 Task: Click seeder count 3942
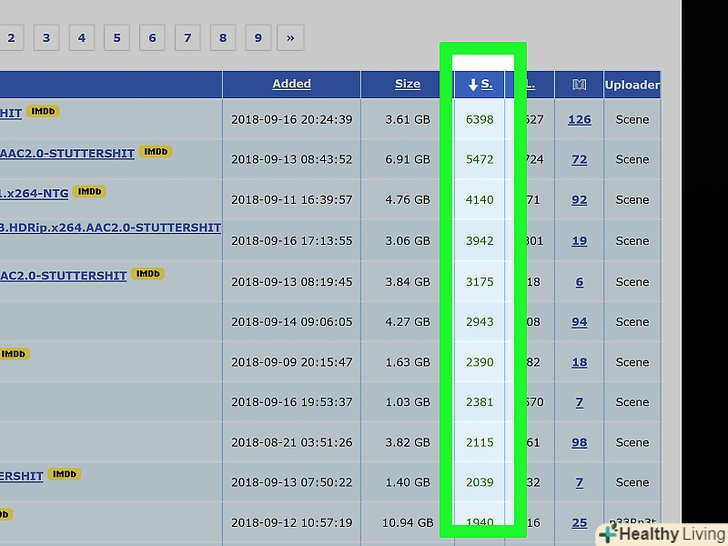pos(480,241)
